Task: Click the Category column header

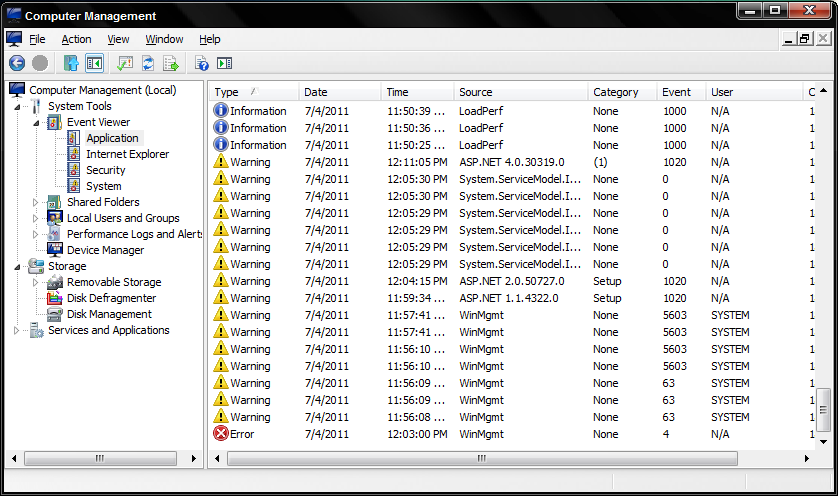Action: pos(620,92)
